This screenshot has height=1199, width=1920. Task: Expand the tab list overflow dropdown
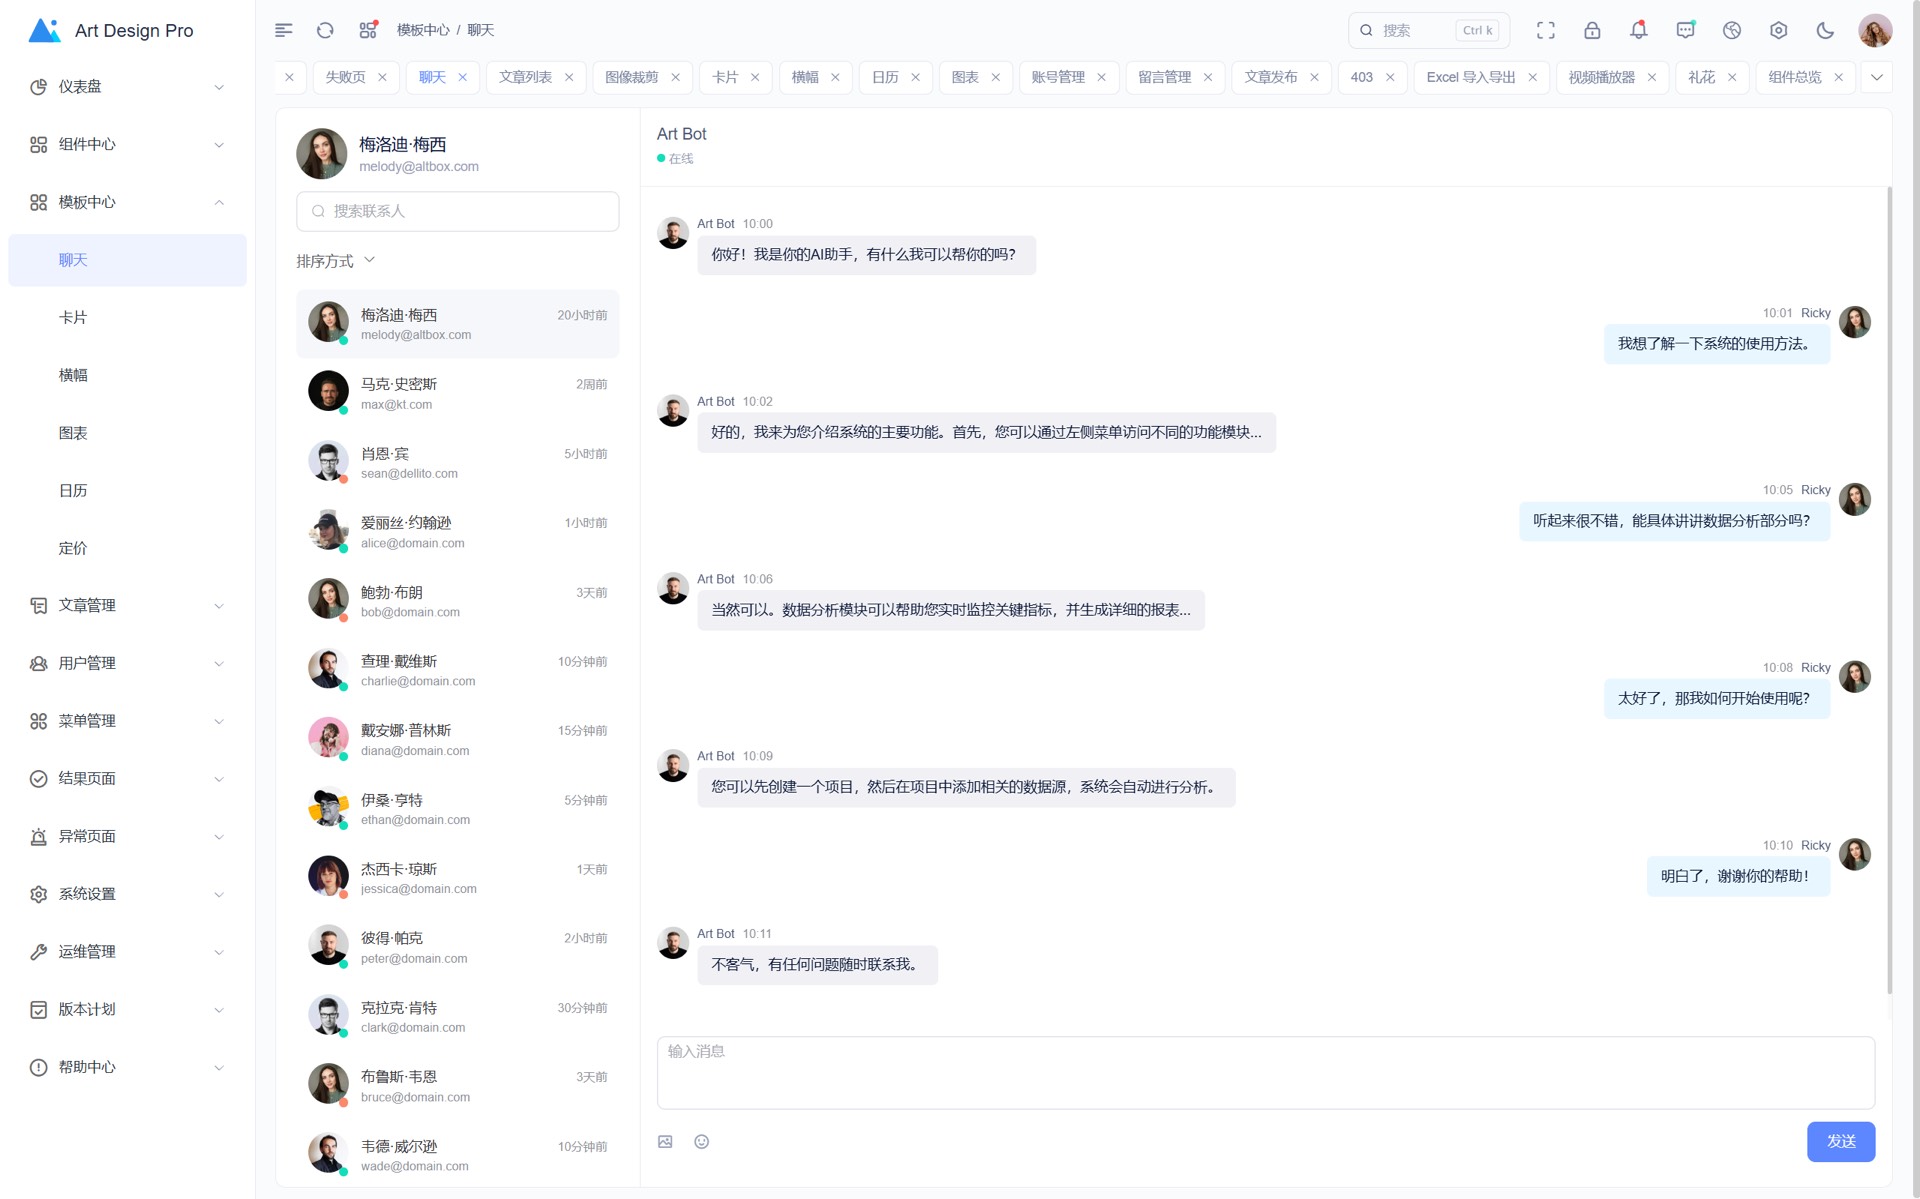point(1876,77)
